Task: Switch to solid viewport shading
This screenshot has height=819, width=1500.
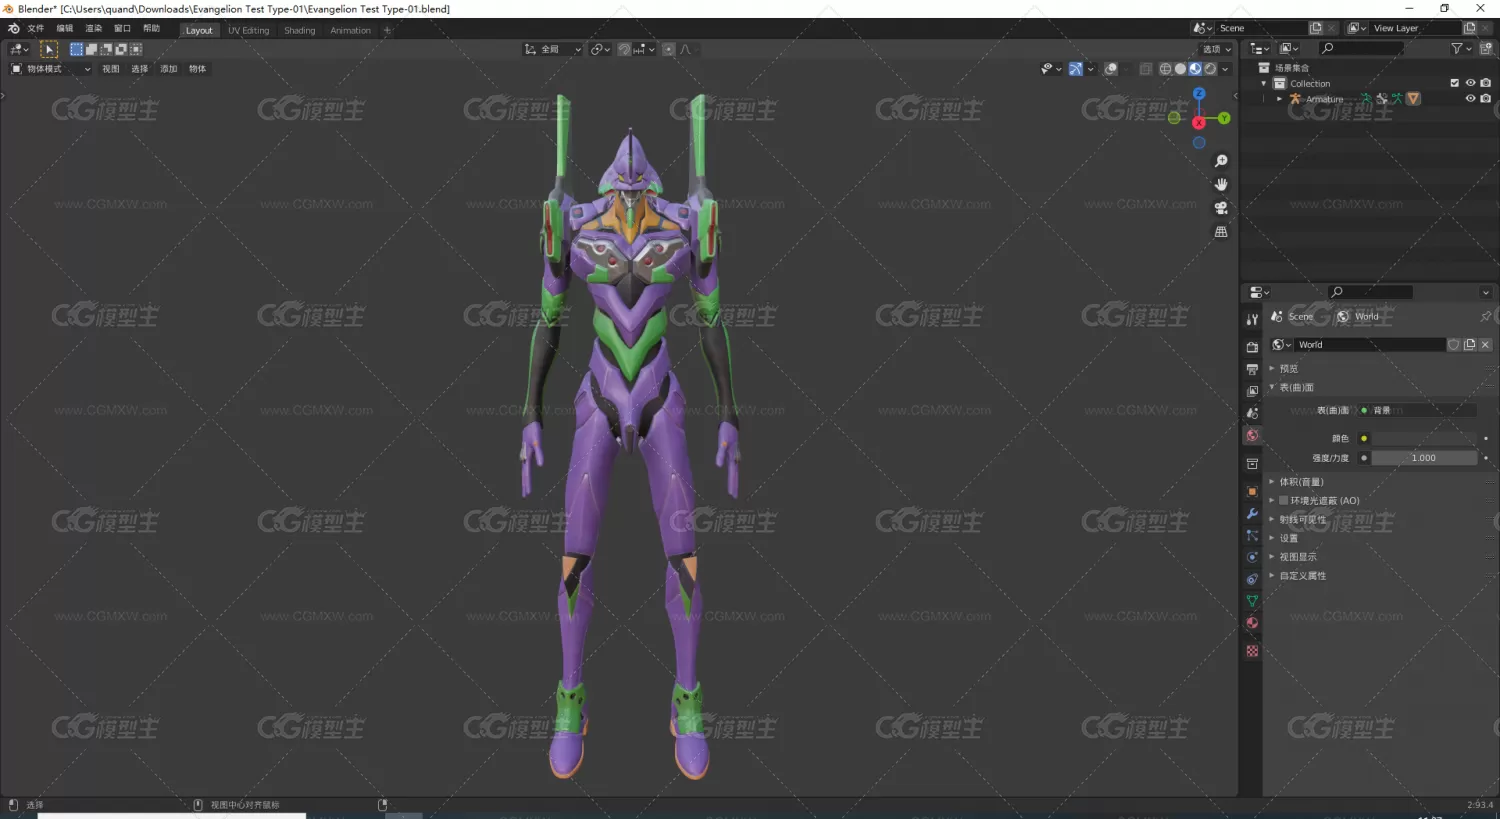Action: pos(1180,69)
